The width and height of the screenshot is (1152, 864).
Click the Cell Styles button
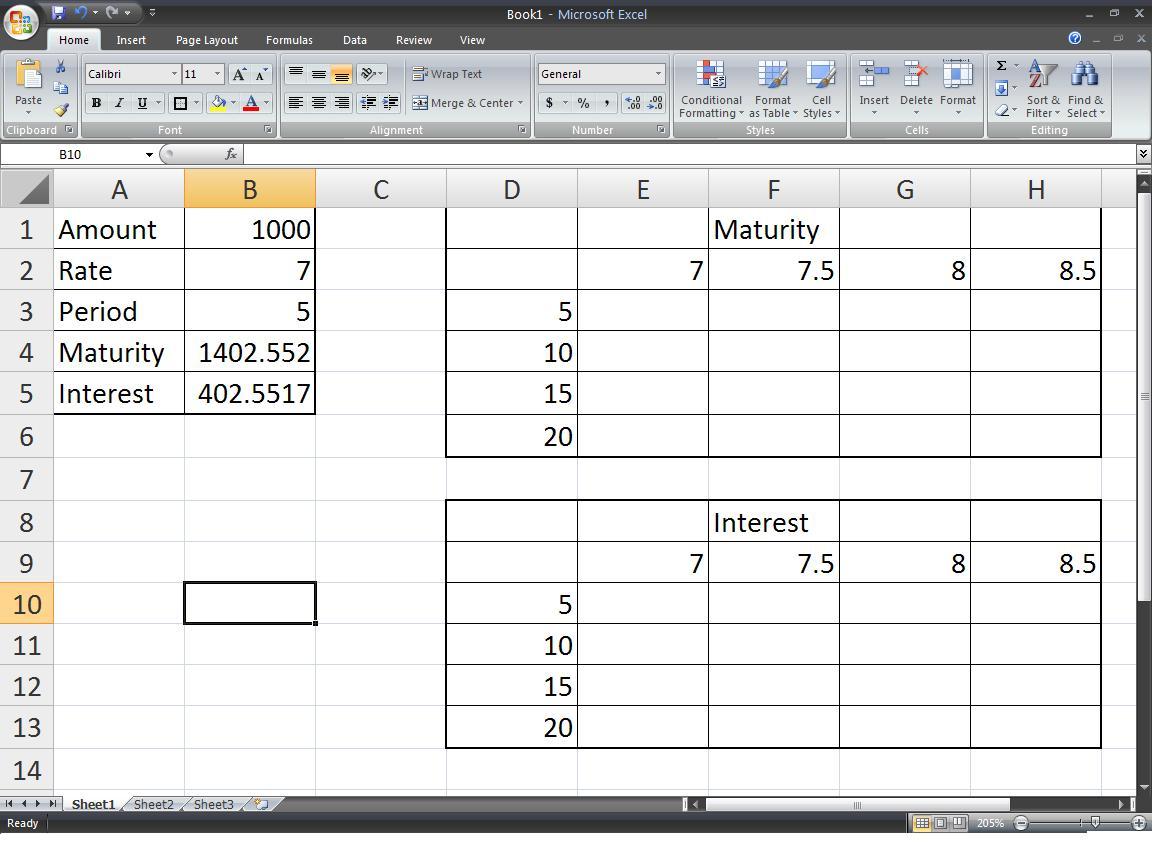click(822, 90)
